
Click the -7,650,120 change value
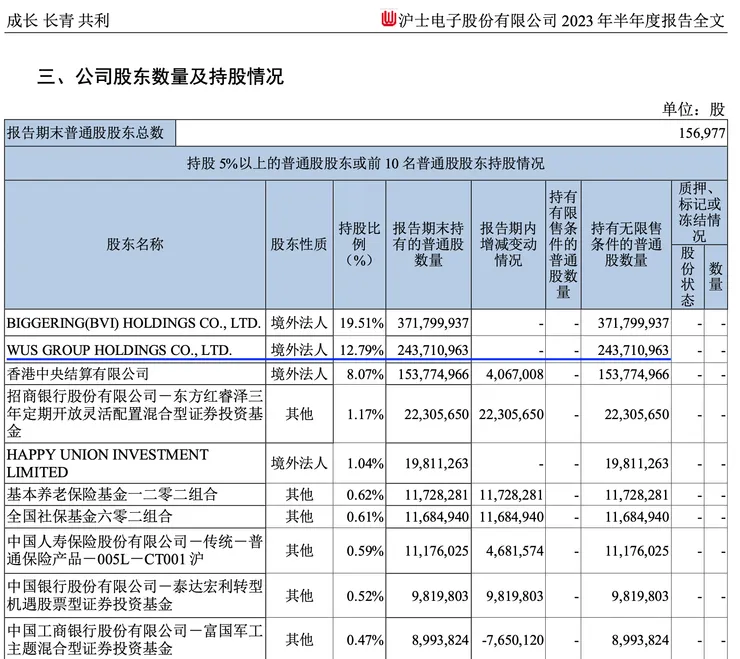513,640
